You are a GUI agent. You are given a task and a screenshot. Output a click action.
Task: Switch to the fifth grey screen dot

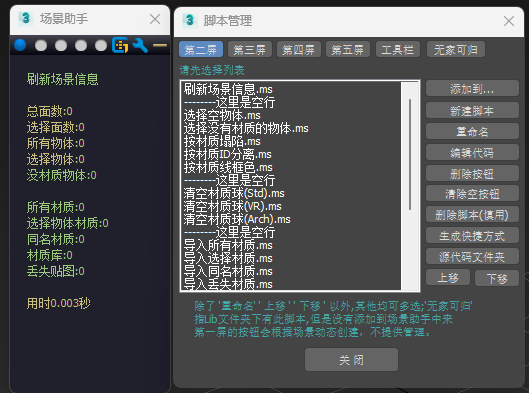click(101, 46)
